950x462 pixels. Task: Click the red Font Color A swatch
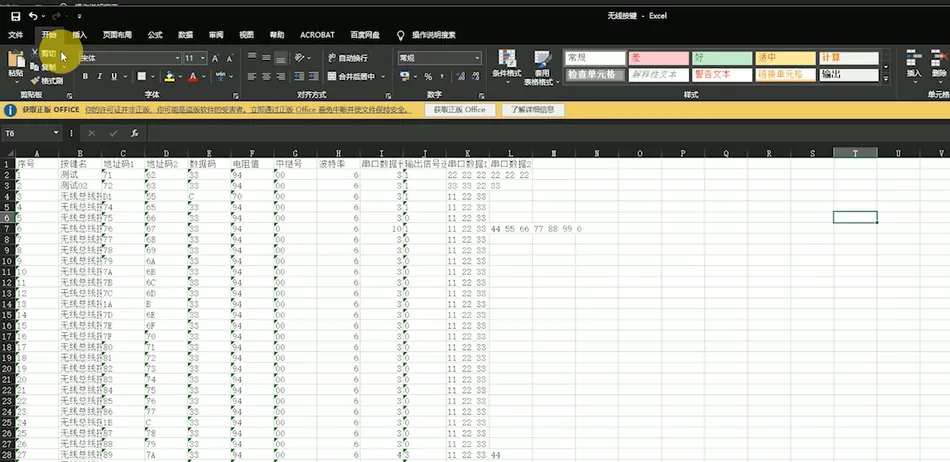tap(193, 76)
